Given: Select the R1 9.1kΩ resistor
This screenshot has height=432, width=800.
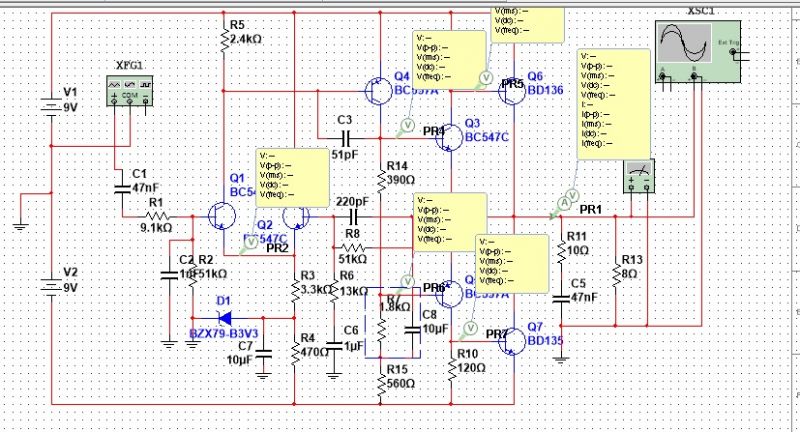Looking at the screenshot, I should 158,215.
